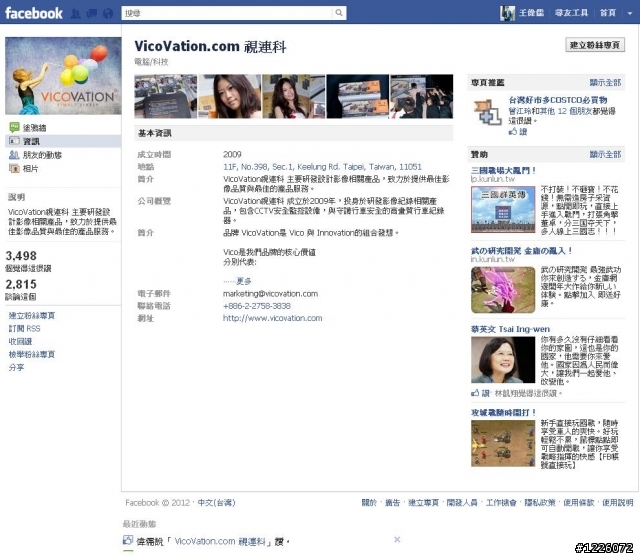Click the pink winged game ad image
Image resolution: width=640 pixels, height=556 pixels.
pyautogui.click(x=503, y=290)
